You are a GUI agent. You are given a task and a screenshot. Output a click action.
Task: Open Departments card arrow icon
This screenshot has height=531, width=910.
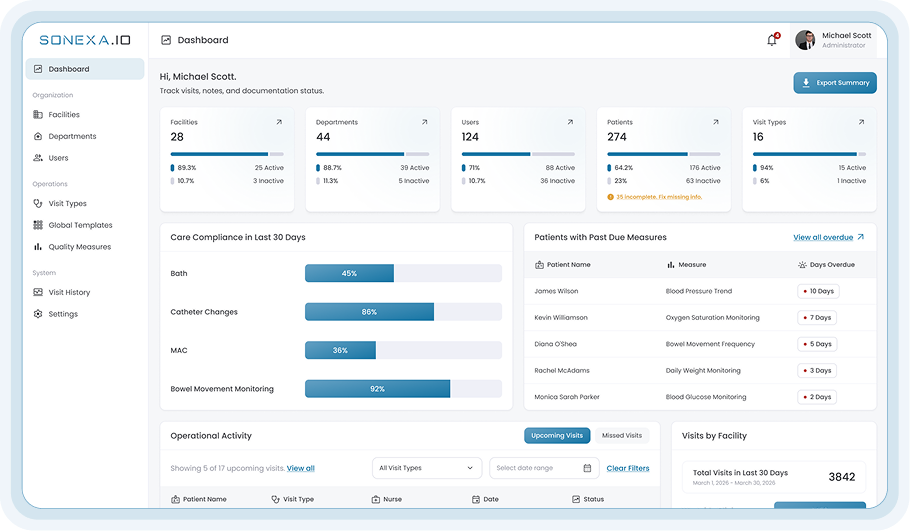pyautogui.click(x=425, y=122)
